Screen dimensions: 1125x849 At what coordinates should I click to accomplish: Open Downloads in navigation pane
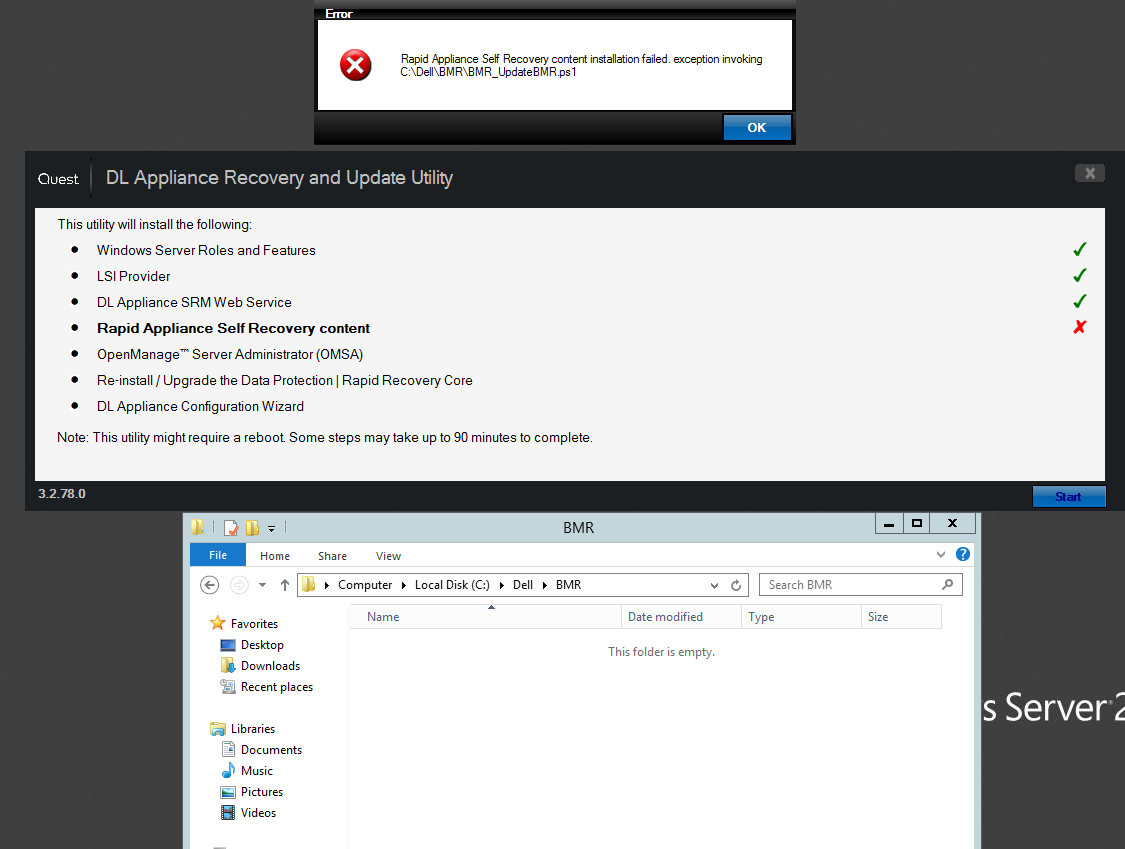(270, 666)
